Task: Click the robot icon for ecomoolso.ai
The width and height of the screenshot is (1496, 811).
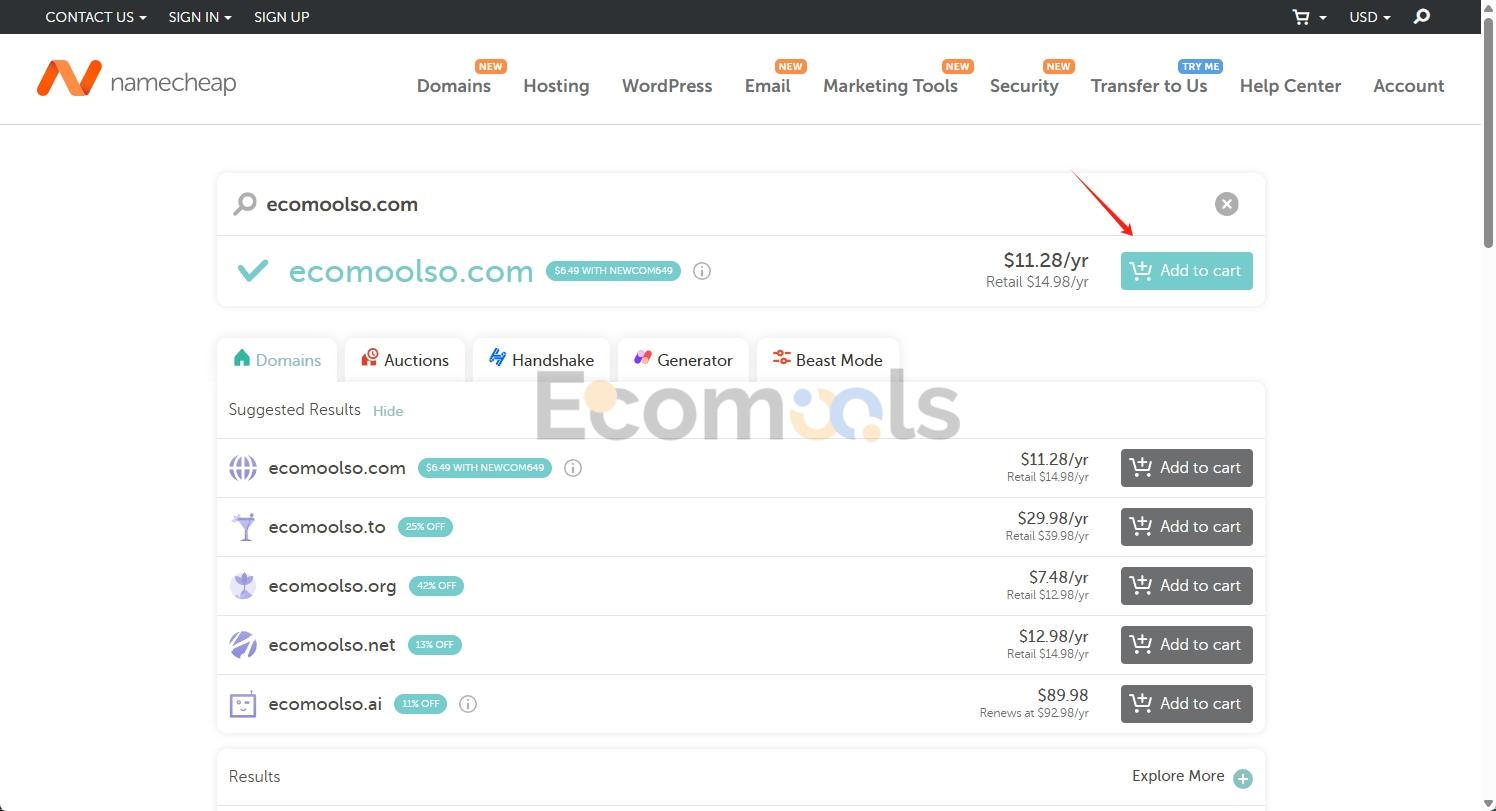Action: click(243, 704)
